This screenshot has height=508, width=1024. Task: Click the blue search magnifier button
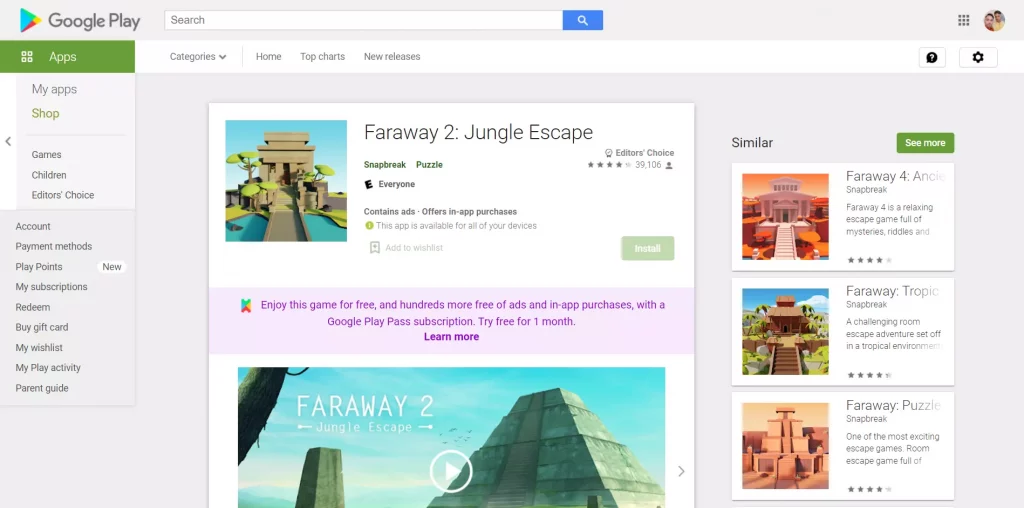click(583, 20)
